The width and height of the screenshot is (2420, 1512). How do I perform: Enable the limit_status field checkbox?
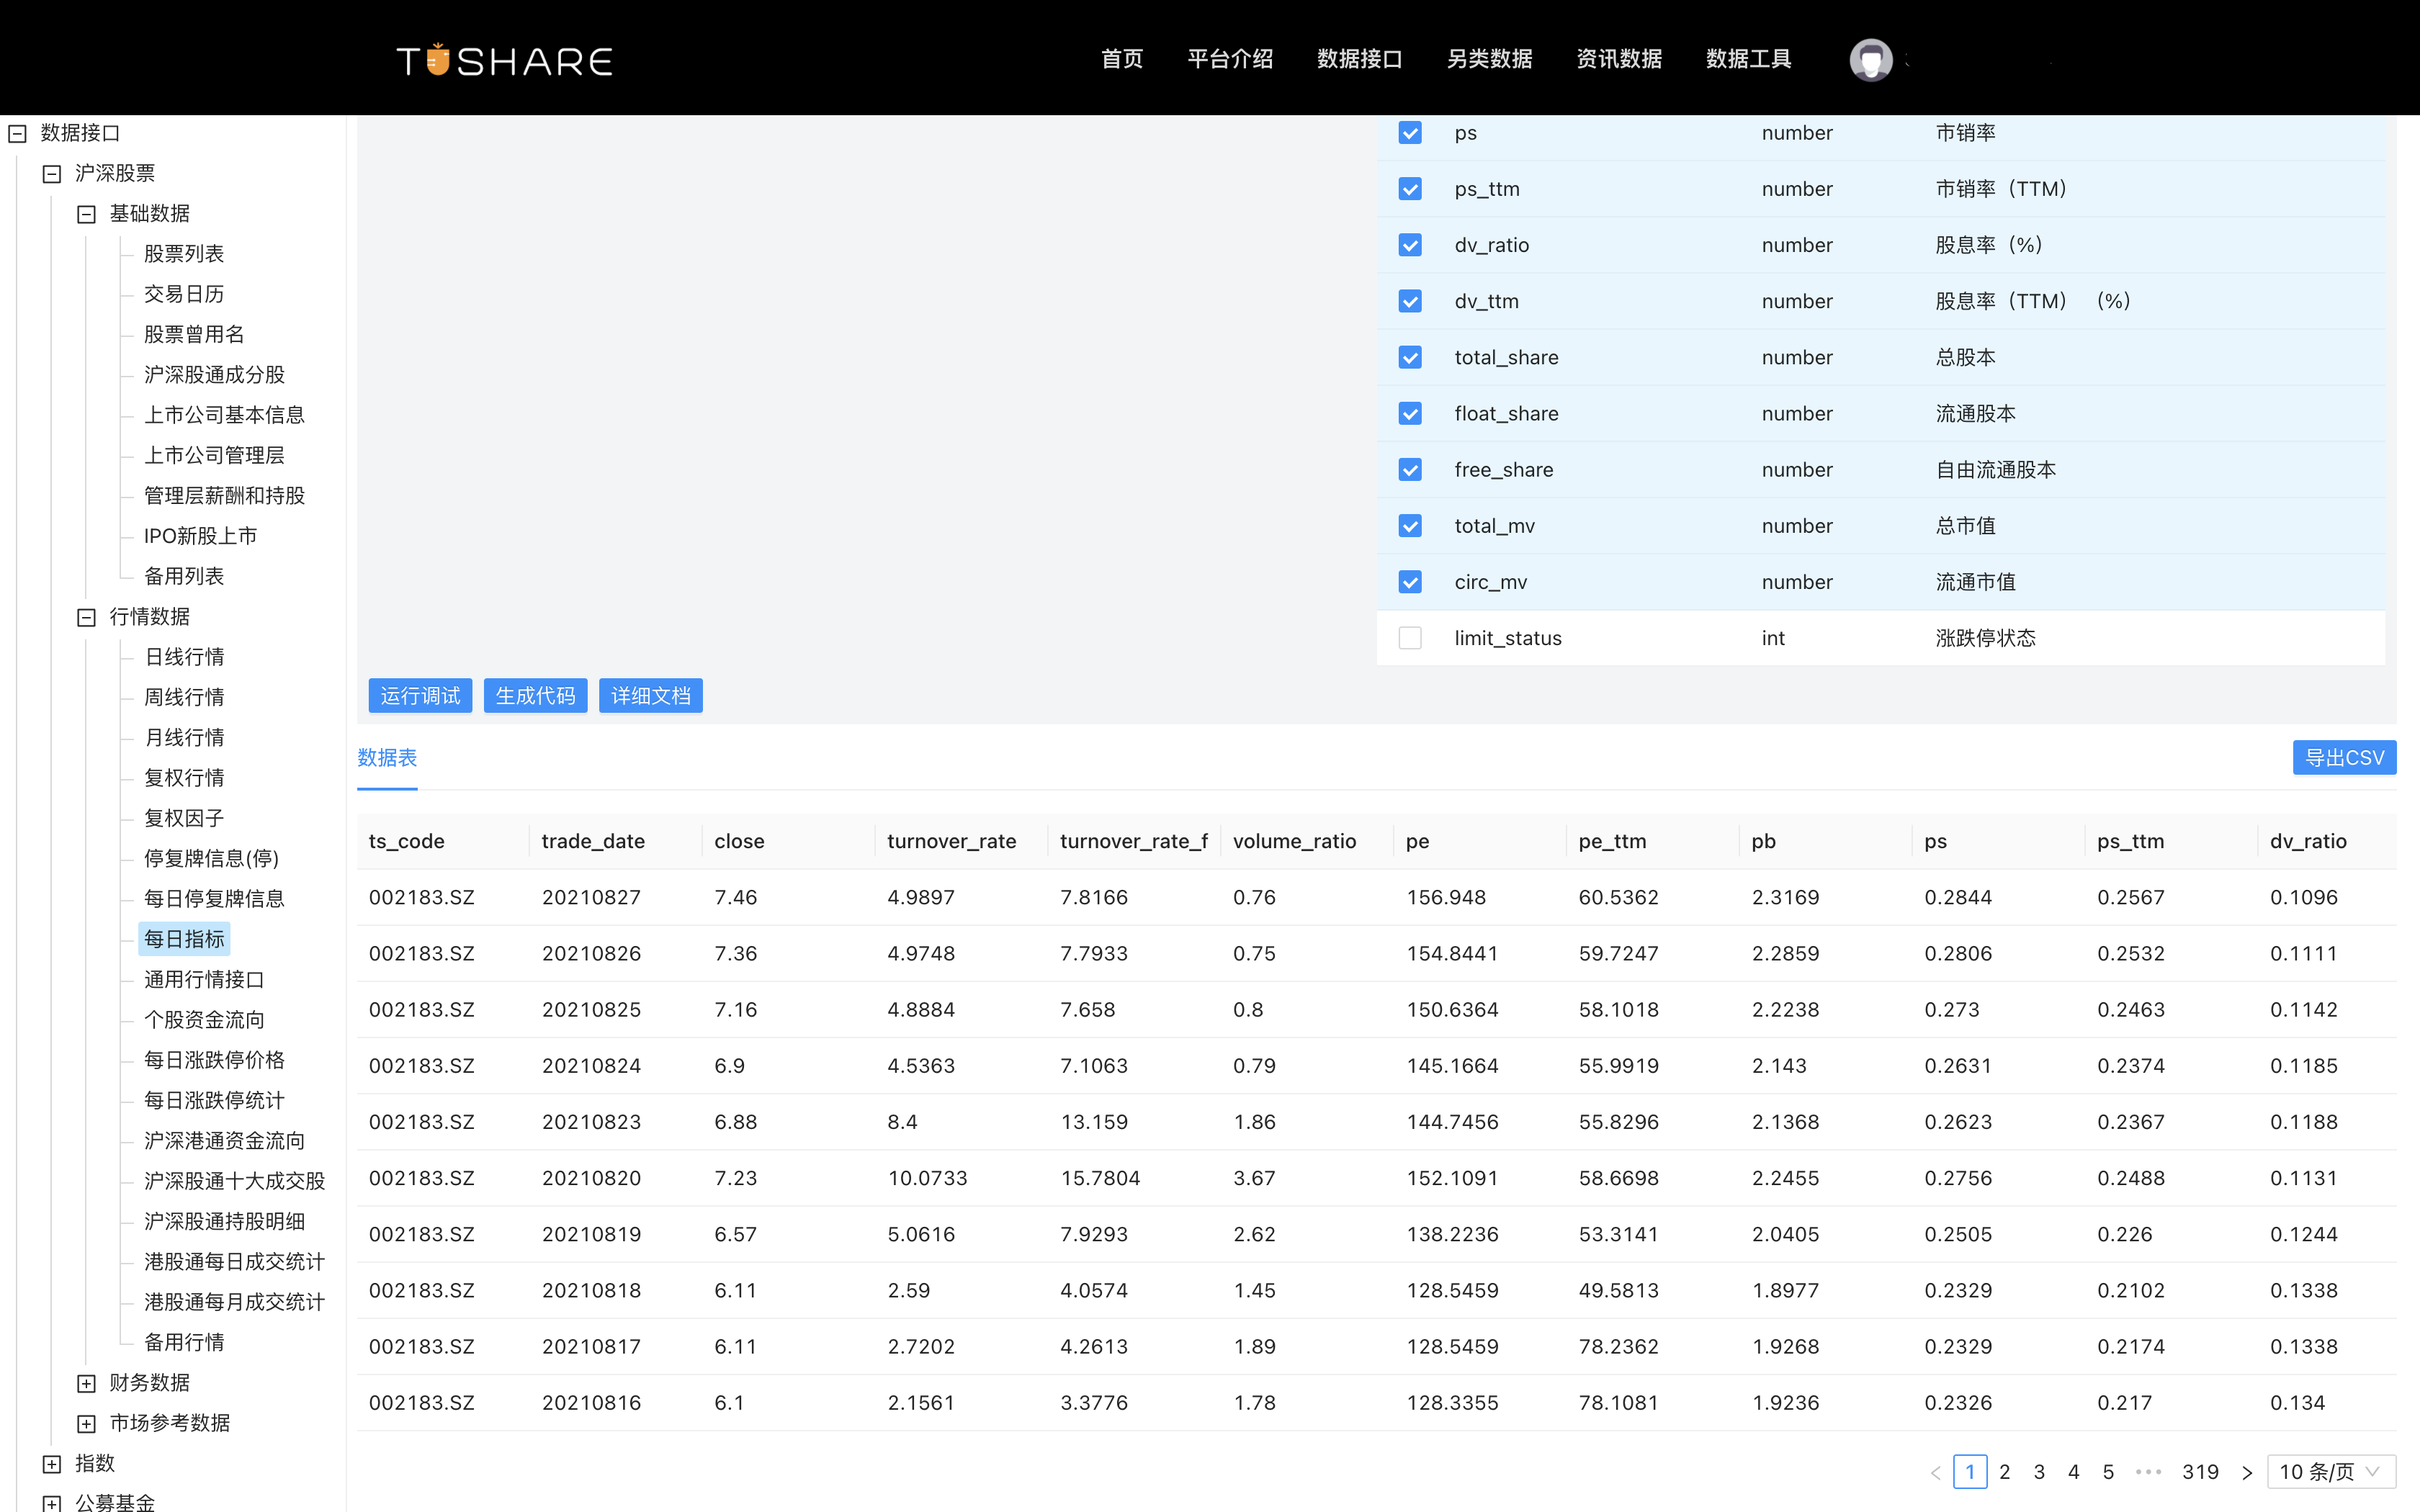point(1410,637)
